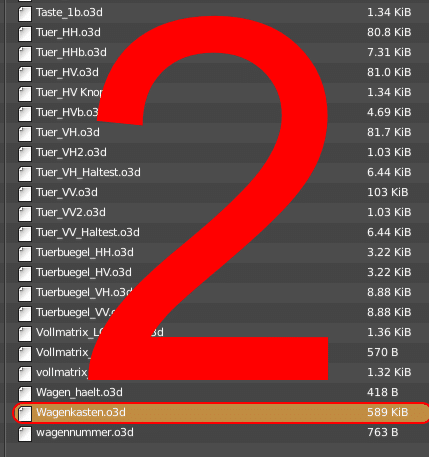
Task: Select the Wagenkasten.o3d file
Action: tap(221, 413)
